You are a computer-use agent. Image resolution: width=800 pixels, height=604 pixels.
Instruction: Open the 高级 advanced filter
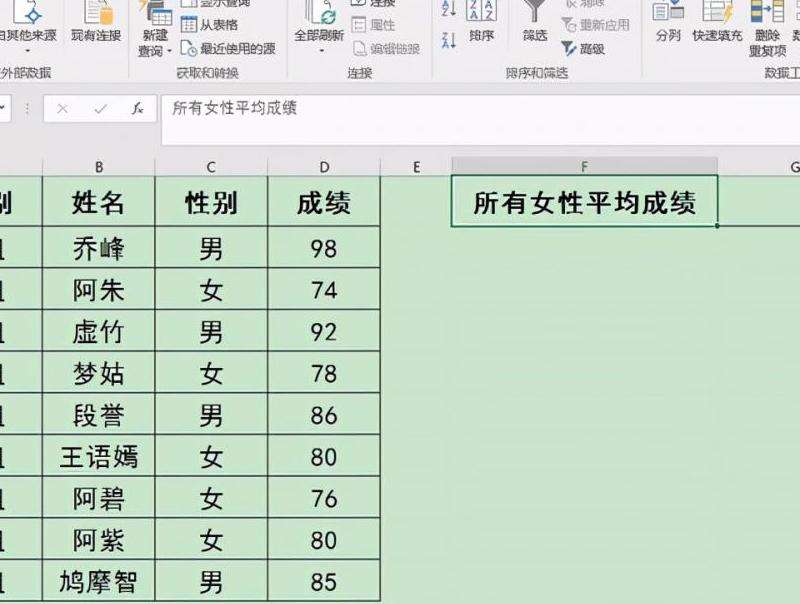[x=583, y=48]
